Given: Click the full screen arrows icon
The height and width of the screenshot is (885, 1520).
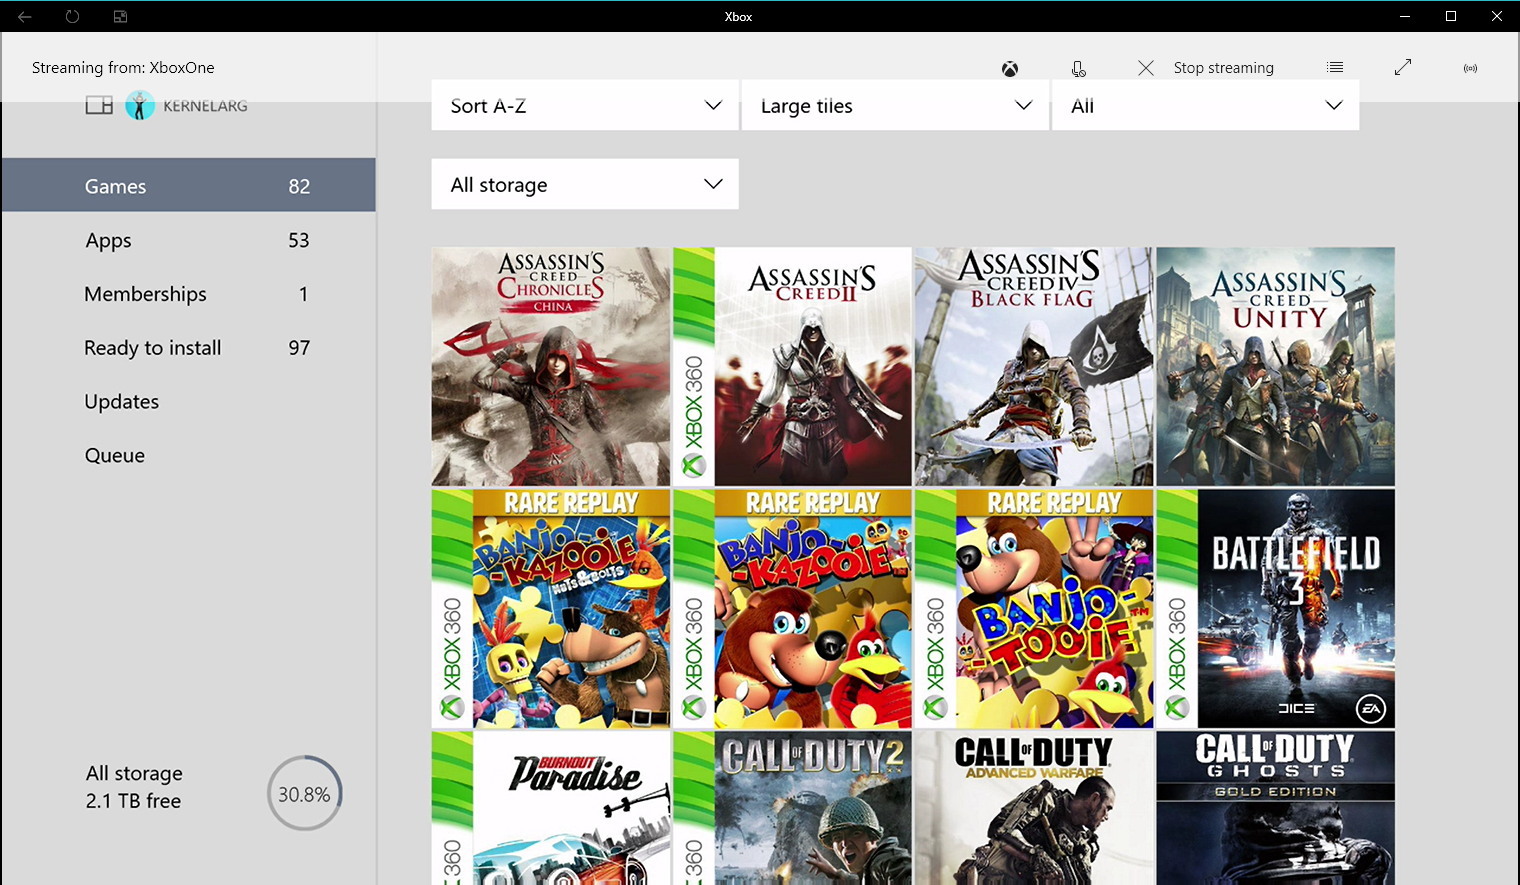Looking at the screenshot, I should (x=1403, y=67).
